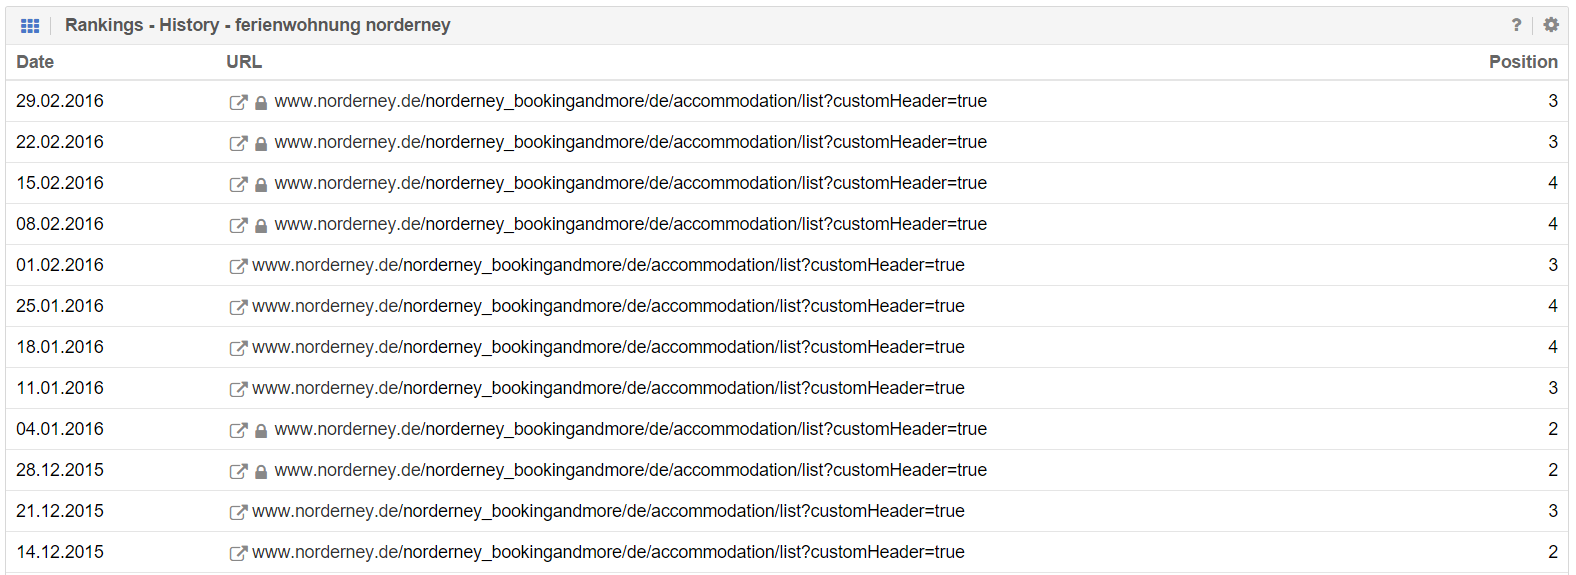Click the grid icon beside Rankings title

click(30, 26)
